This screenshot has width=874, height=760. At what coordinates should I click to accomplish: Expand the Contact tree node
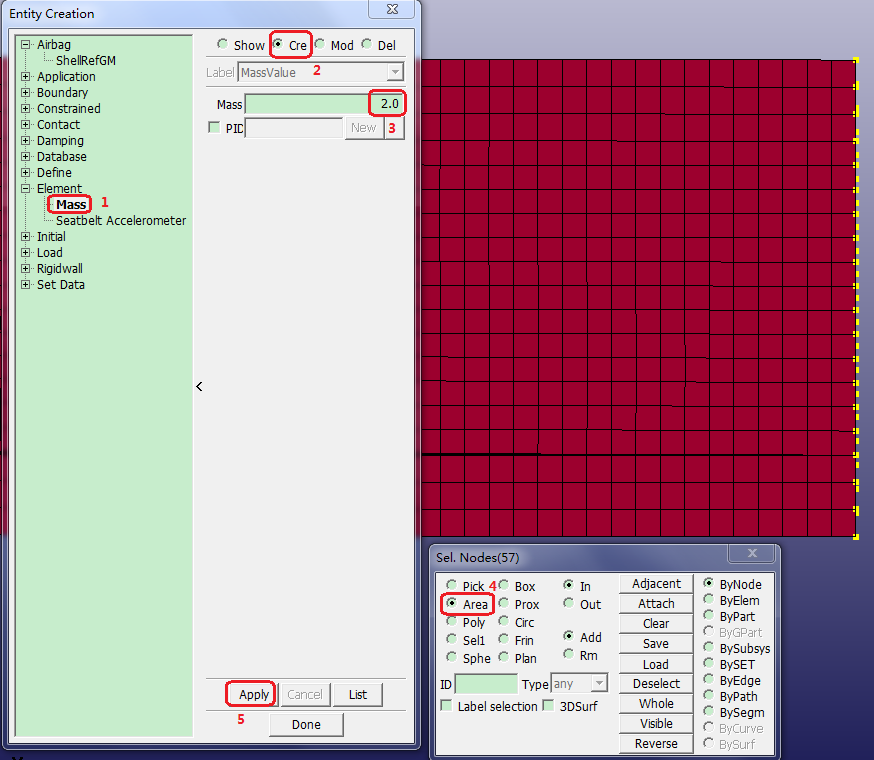(26, 125)
